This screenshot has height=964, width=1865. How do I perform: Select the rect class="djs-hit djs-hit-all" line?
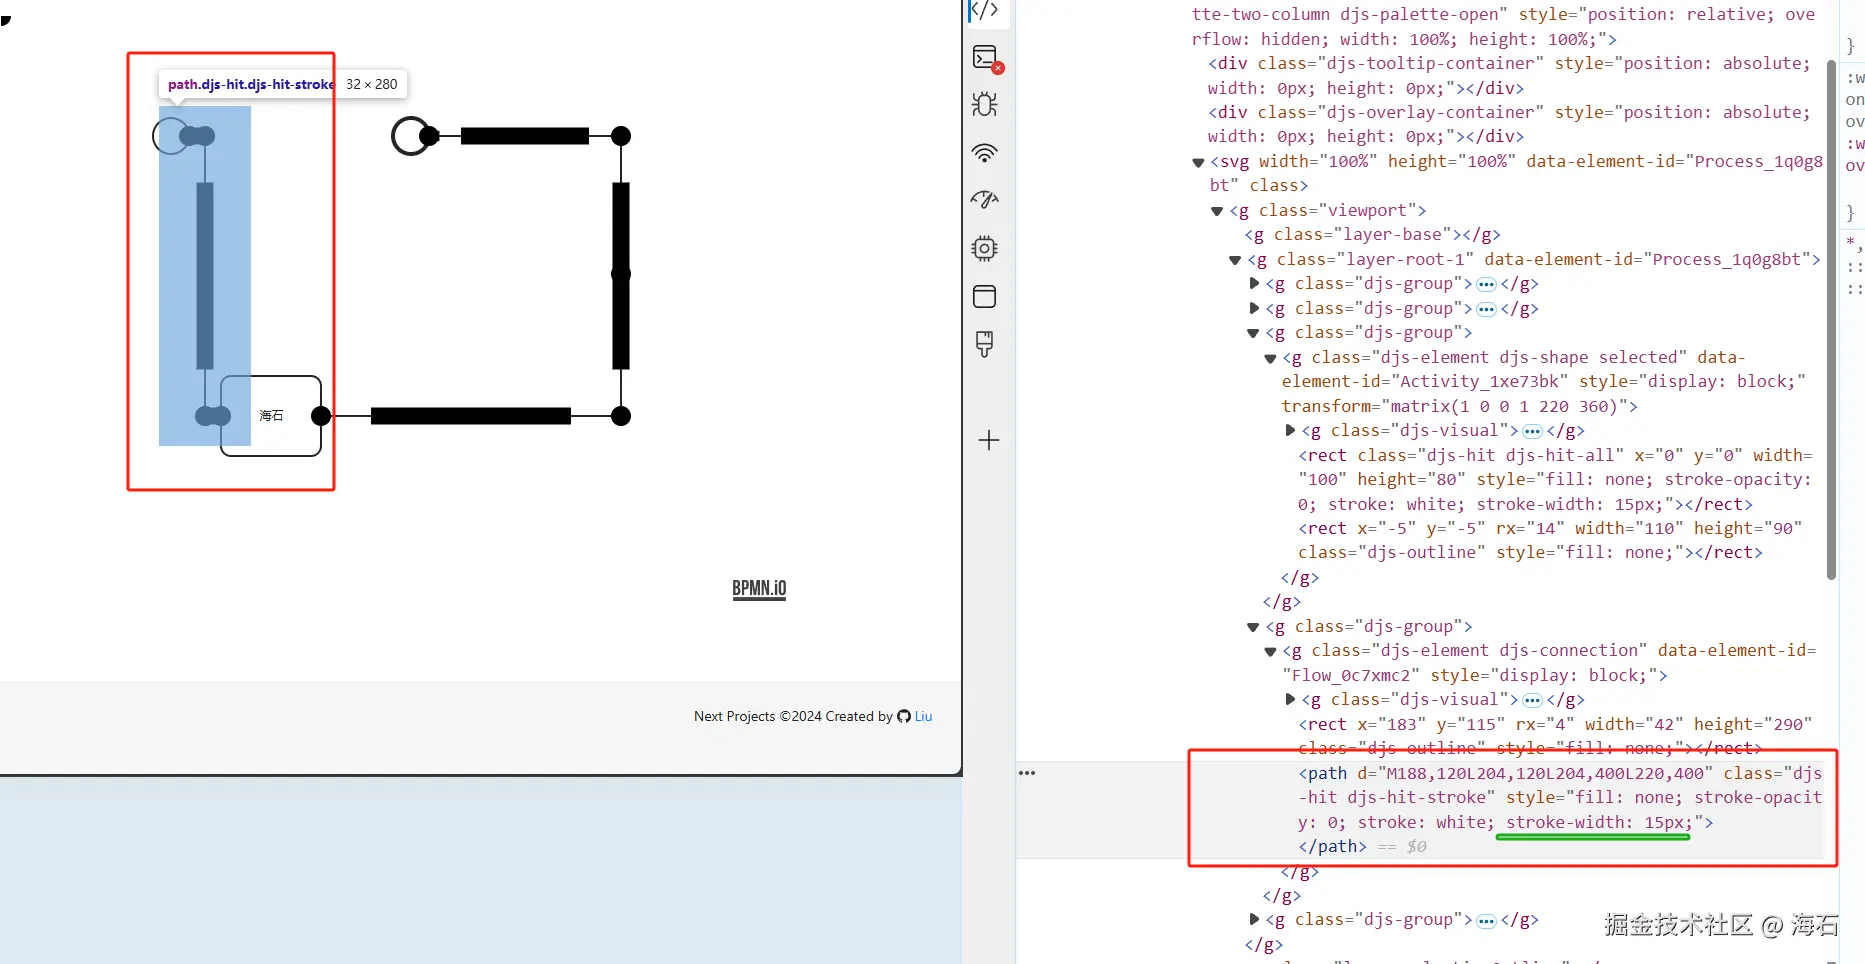(1556, 480)
